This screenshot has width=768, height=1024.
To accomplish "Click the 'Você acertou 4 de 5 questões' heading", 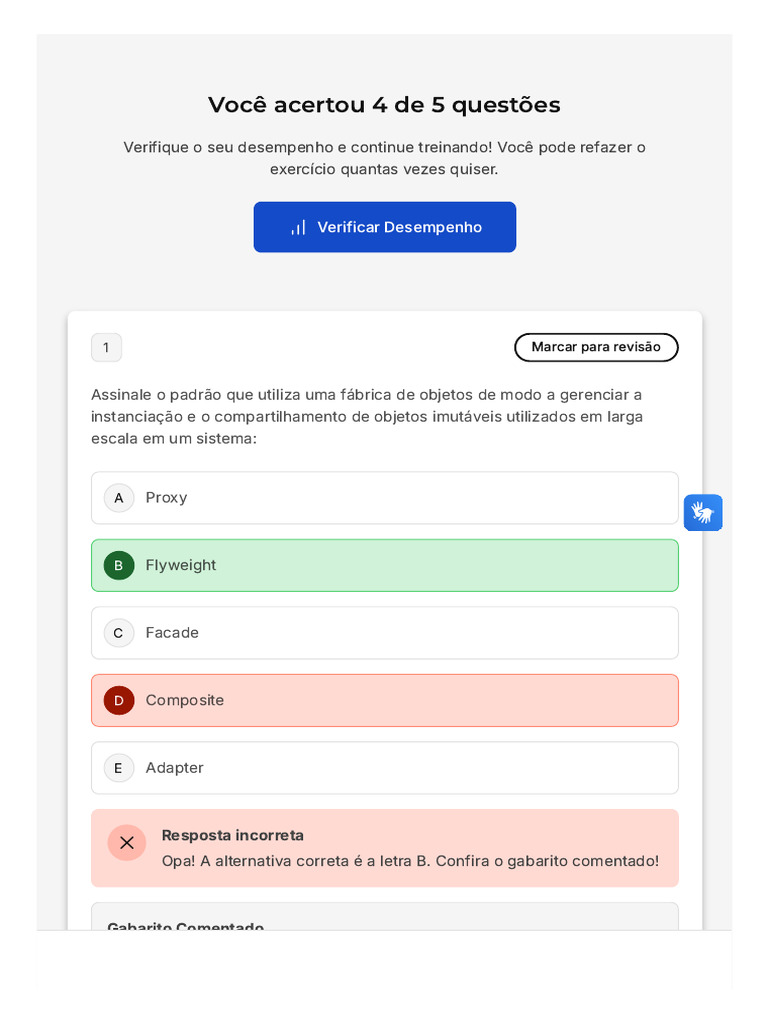I will click(x=384, y=105).
